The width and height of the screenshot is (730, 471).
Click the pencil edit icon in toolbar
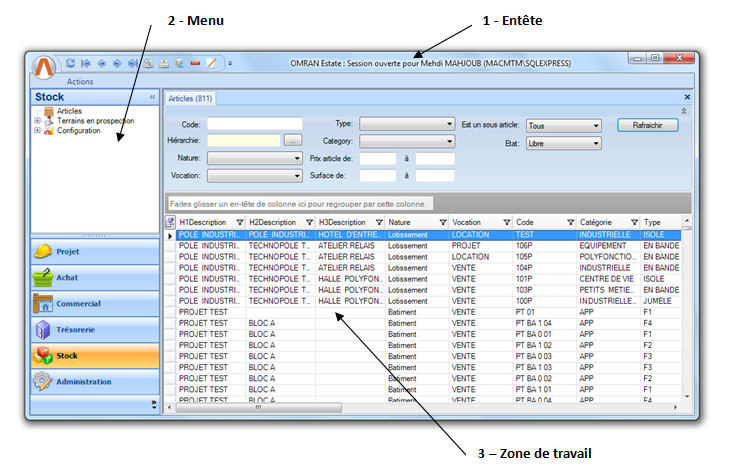pos(211,62)
